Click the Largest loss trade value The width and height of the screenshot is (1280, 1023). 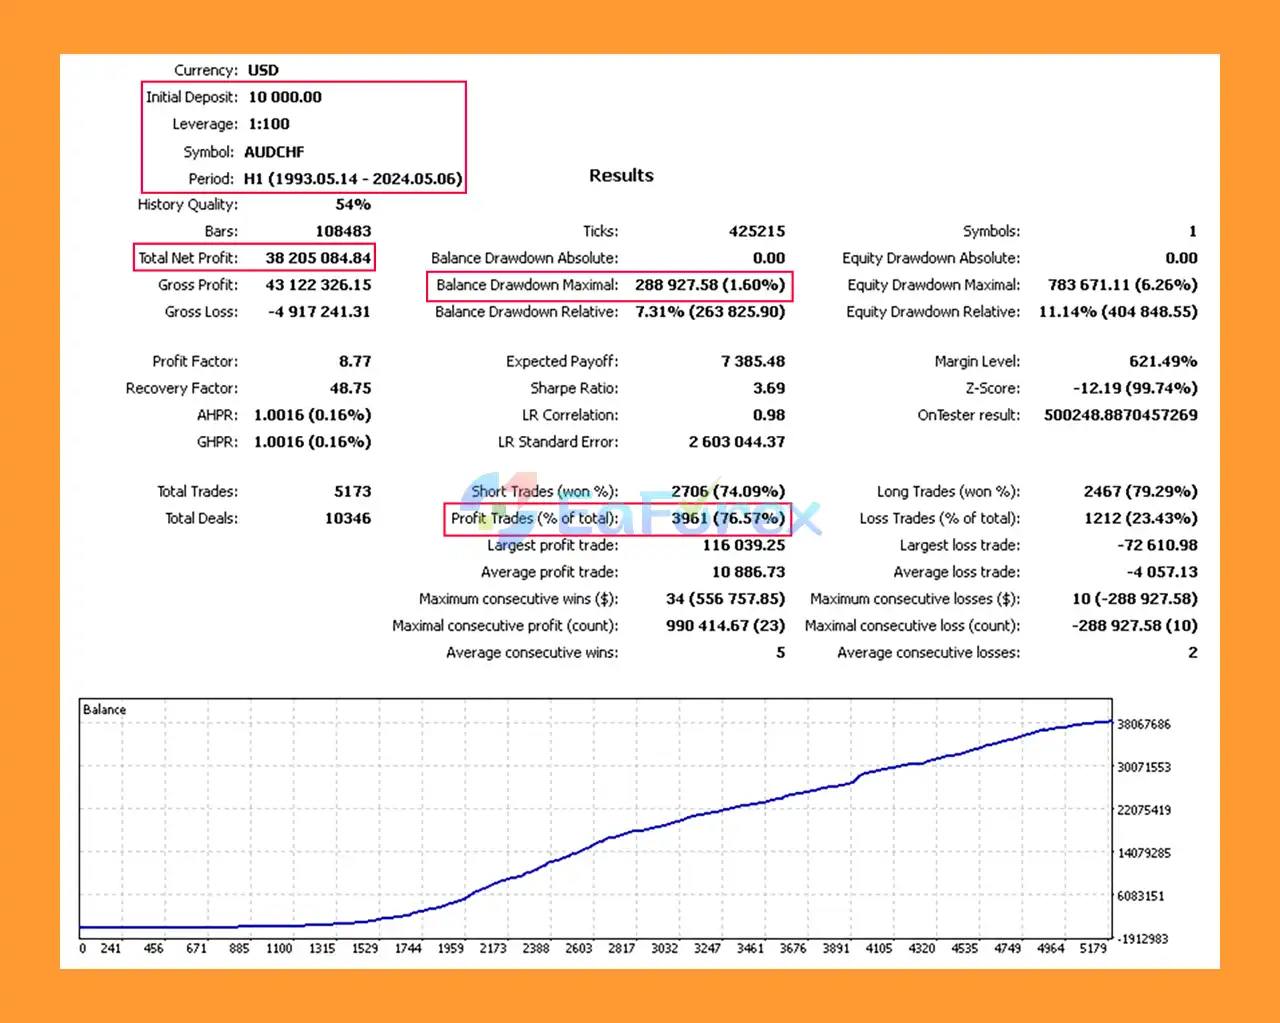tap(1157, 545)
